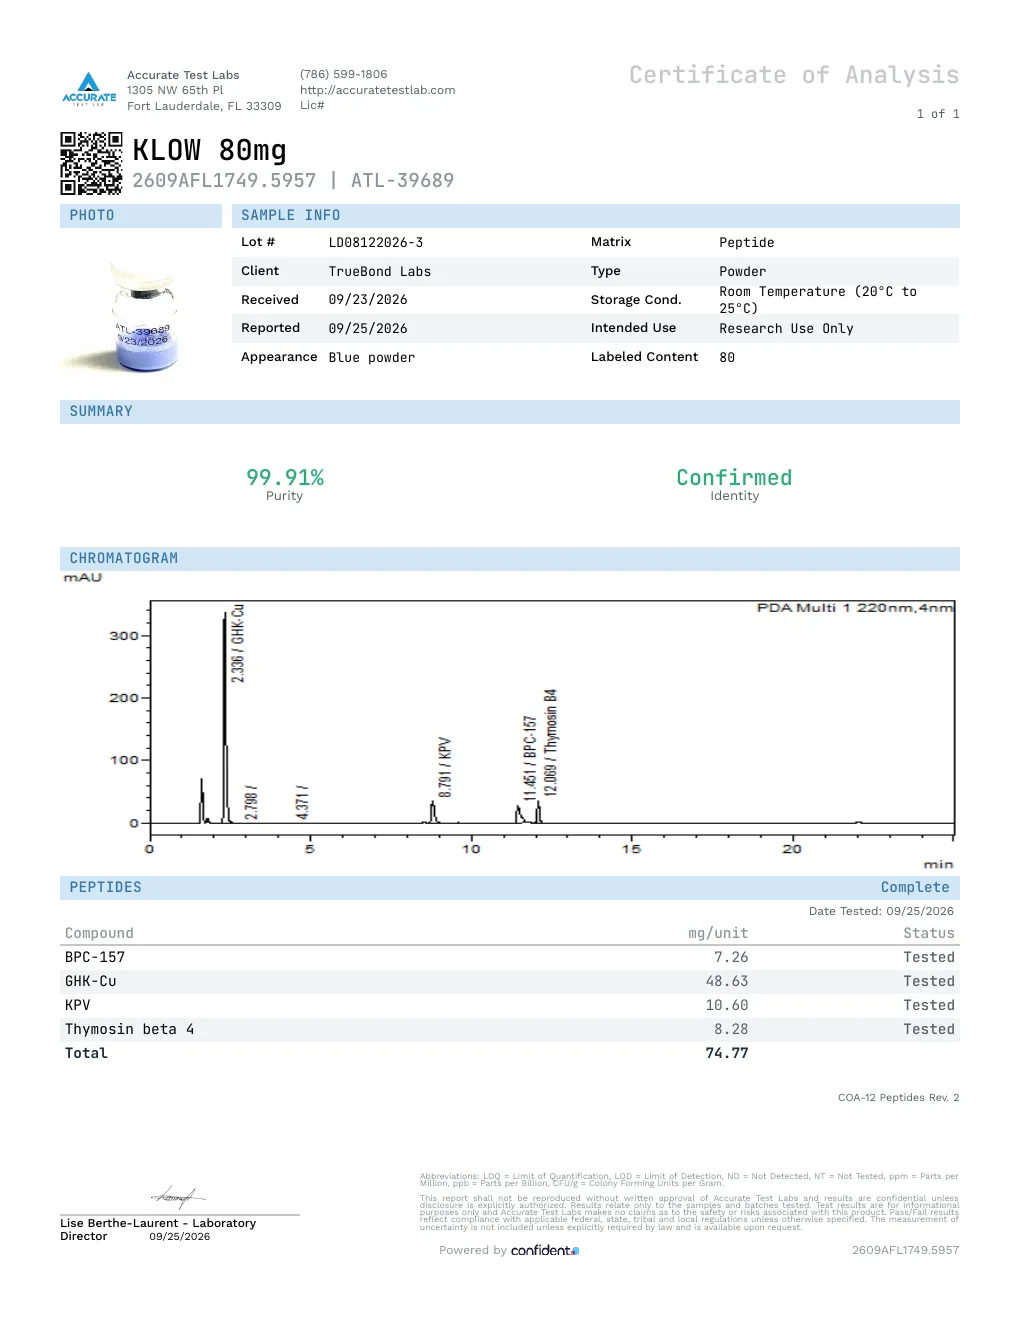Select the sample ID 2609AFL1749.5957 | ATL-39689
This screenshot has width=1020, height=1320.
tap(293, 180)
